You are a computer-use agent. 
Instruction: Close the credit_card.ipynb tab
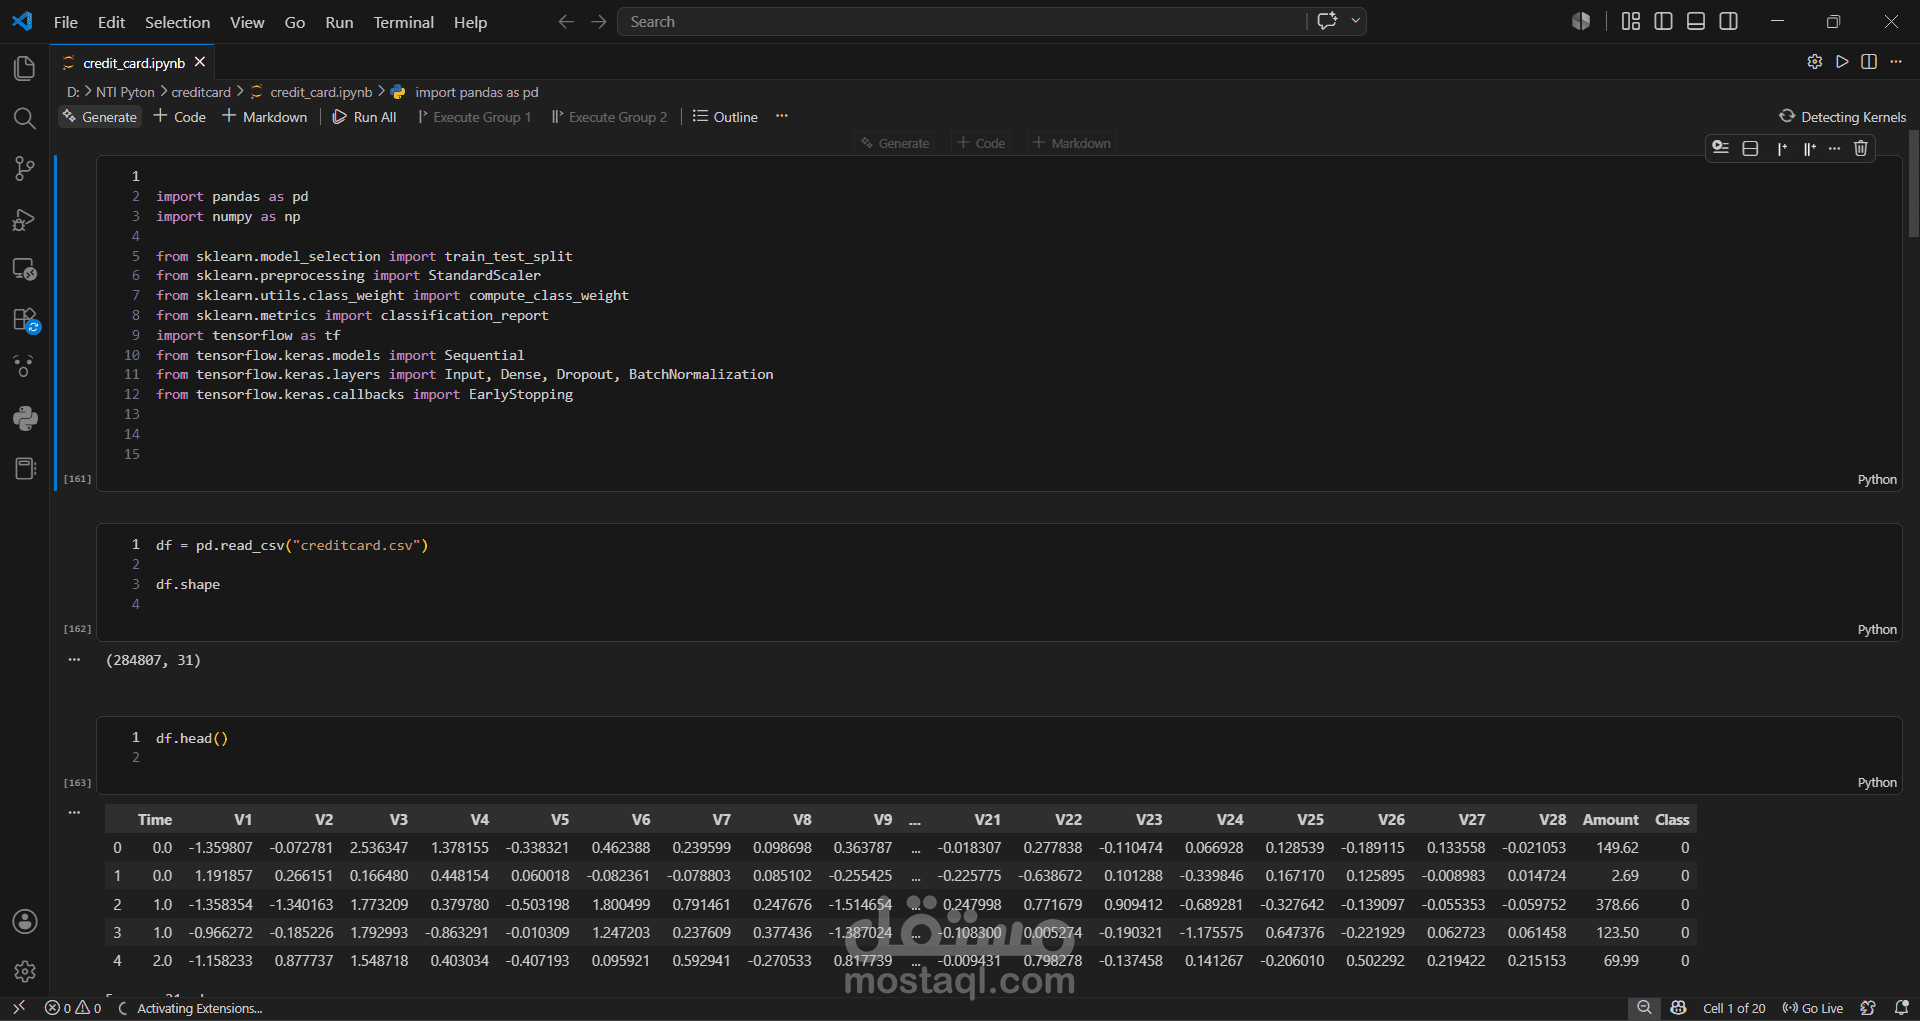click(x=200, y=62)
